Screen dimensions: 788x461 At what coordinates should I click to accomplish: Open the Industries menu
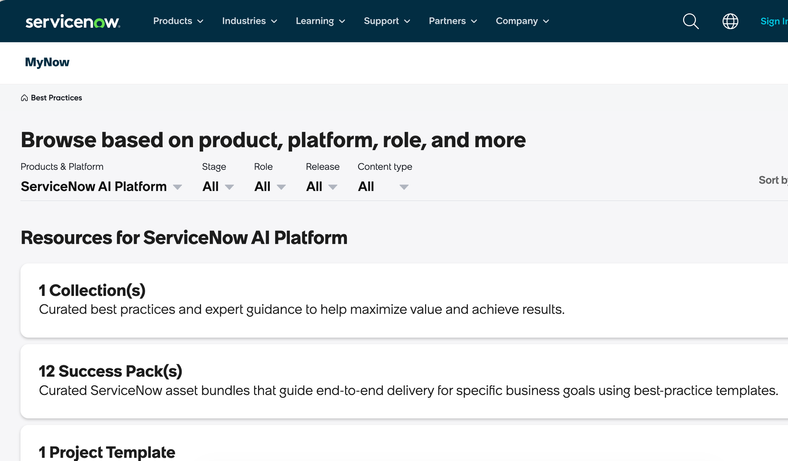[249, 21]
